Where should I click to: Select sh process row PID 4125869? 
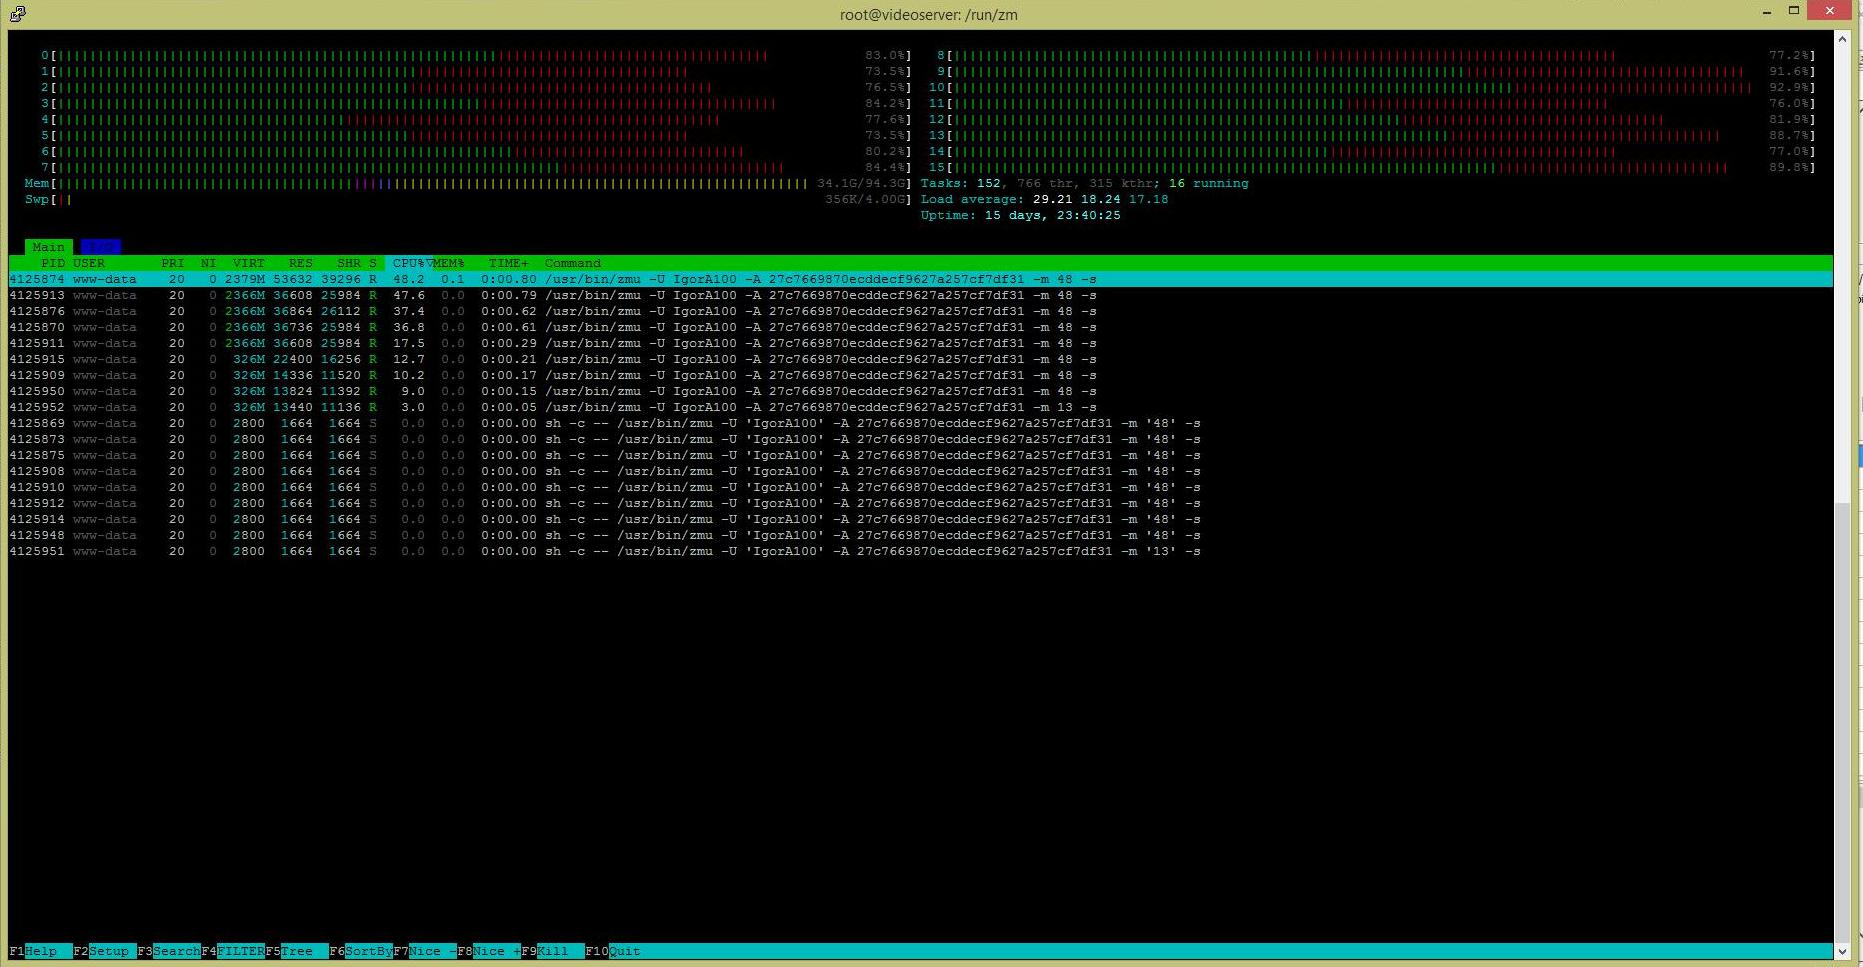(x=921, y=423)
